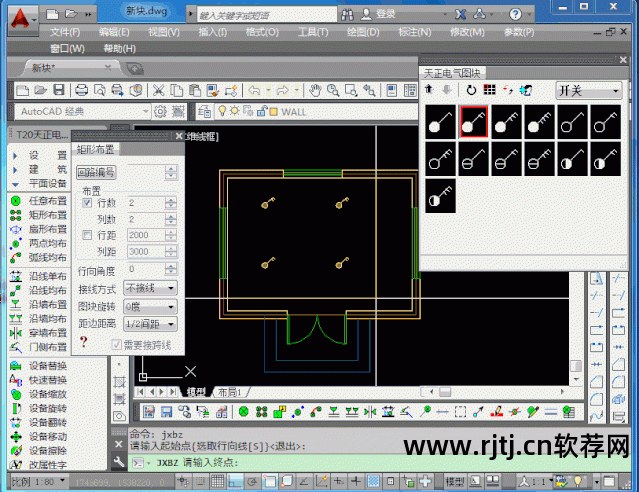The image size is (639, 492).
Task: Open the layer properties manager icon
Action: pyautogui.click(x=205, y=111)
